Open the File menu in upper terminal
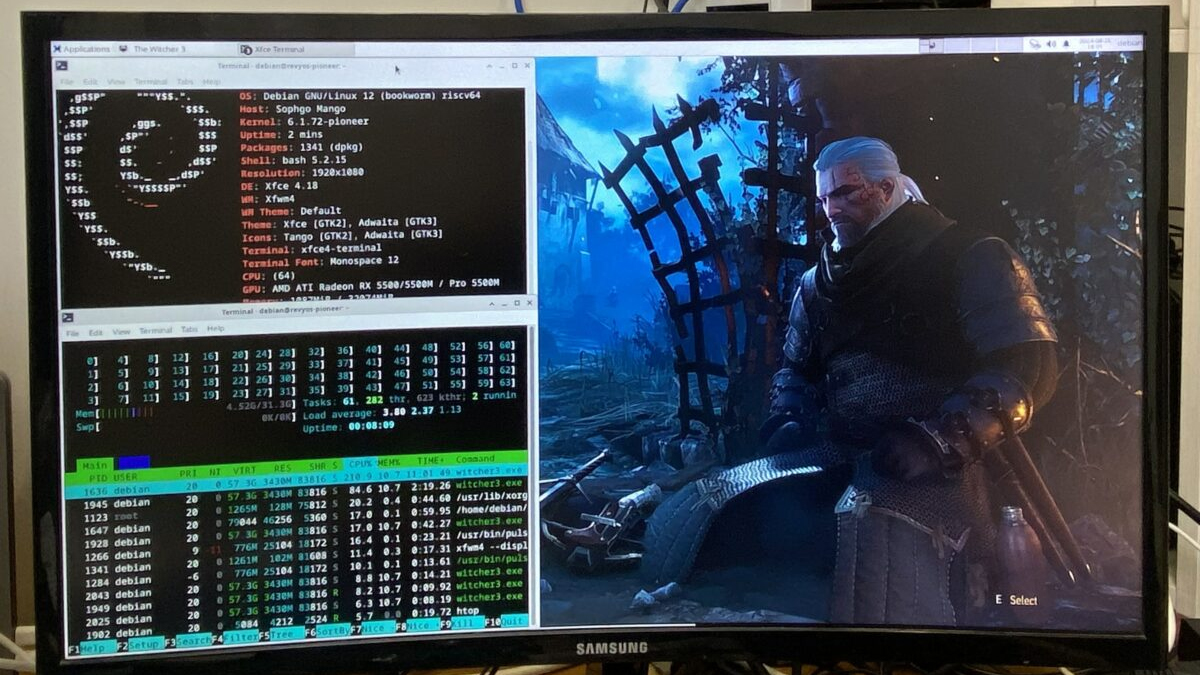The image size is (1200, 675). [64, 81]
